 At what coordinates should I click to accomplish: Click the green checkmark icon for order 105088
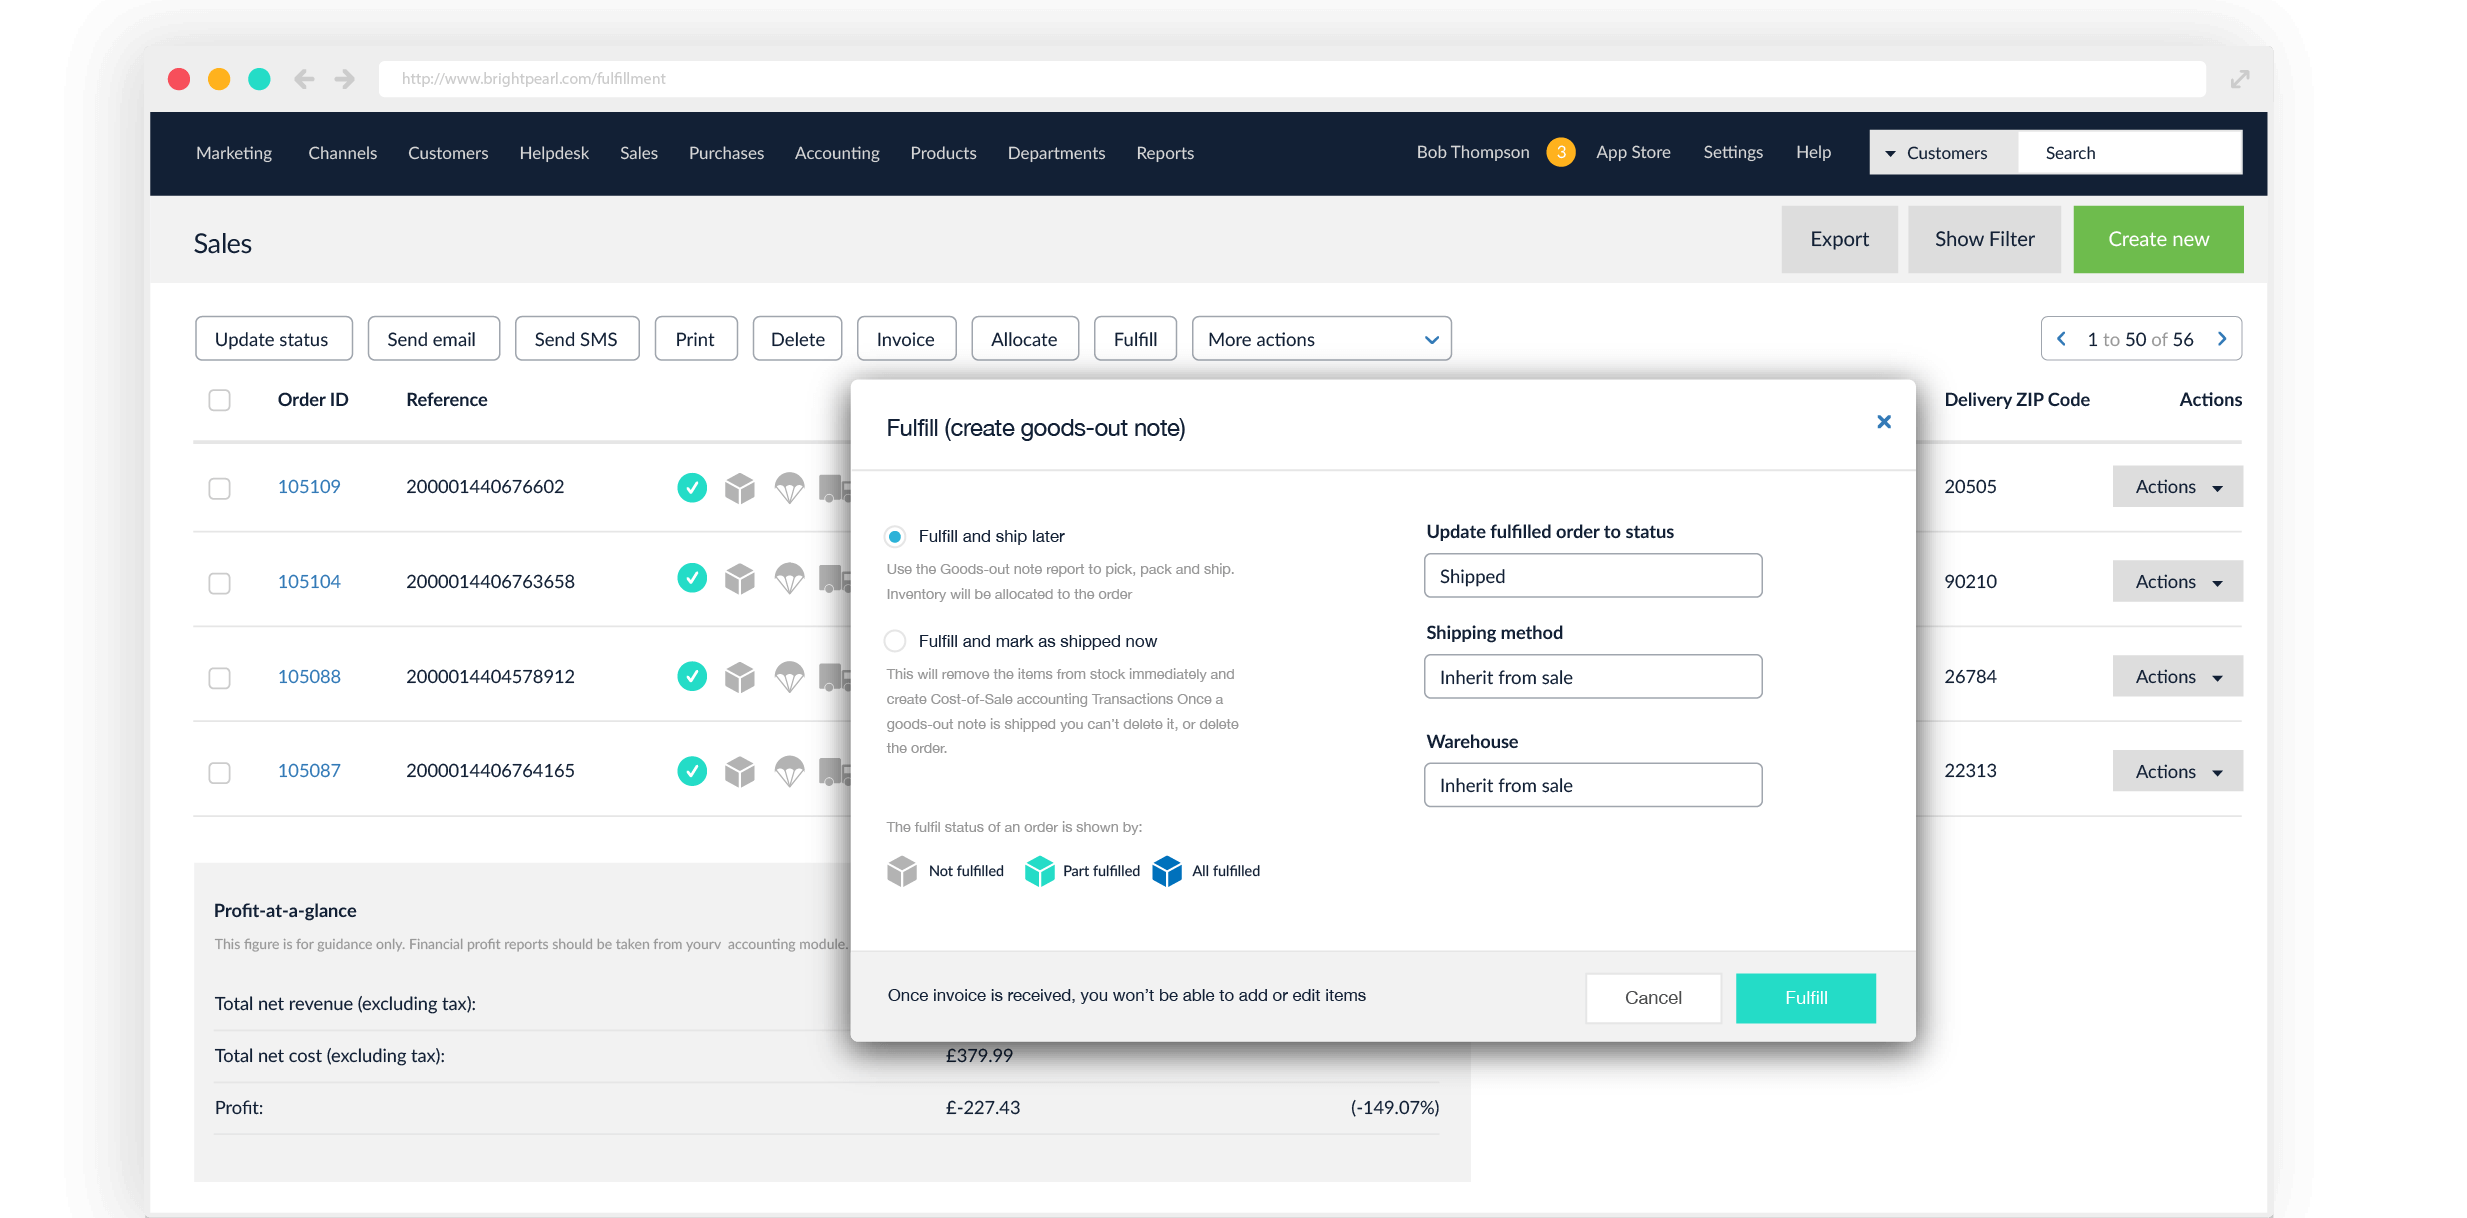coord(691,676)
